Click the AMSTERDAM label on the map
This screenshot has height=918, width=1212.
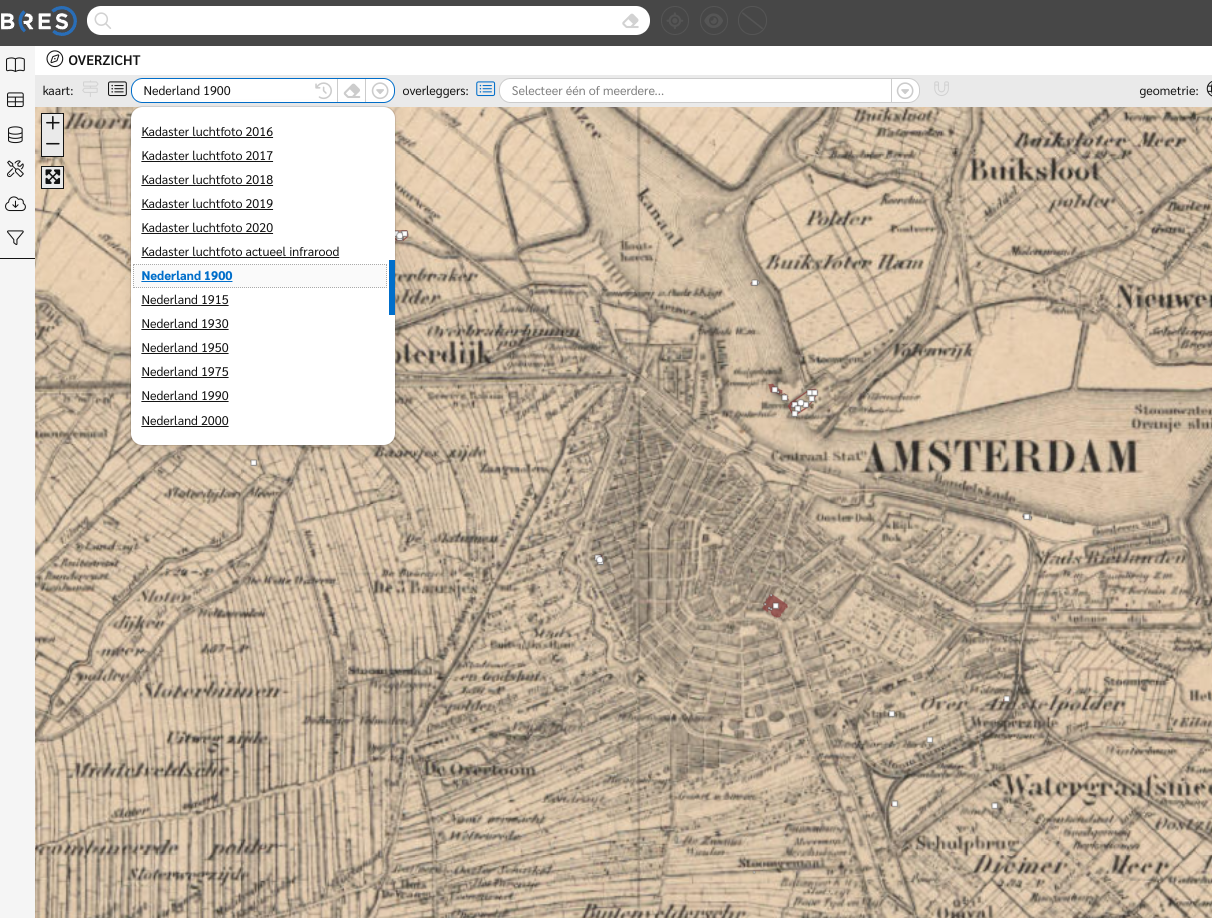click(1000, 457)
